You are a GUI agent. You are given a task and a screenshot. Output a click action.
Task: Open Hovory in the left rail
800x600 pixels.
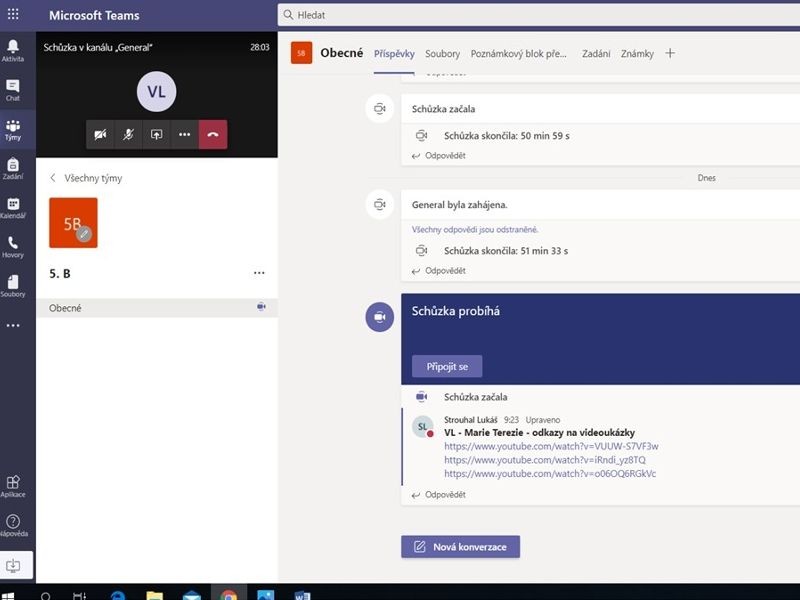pyautogui.click(x=13, y=247)
